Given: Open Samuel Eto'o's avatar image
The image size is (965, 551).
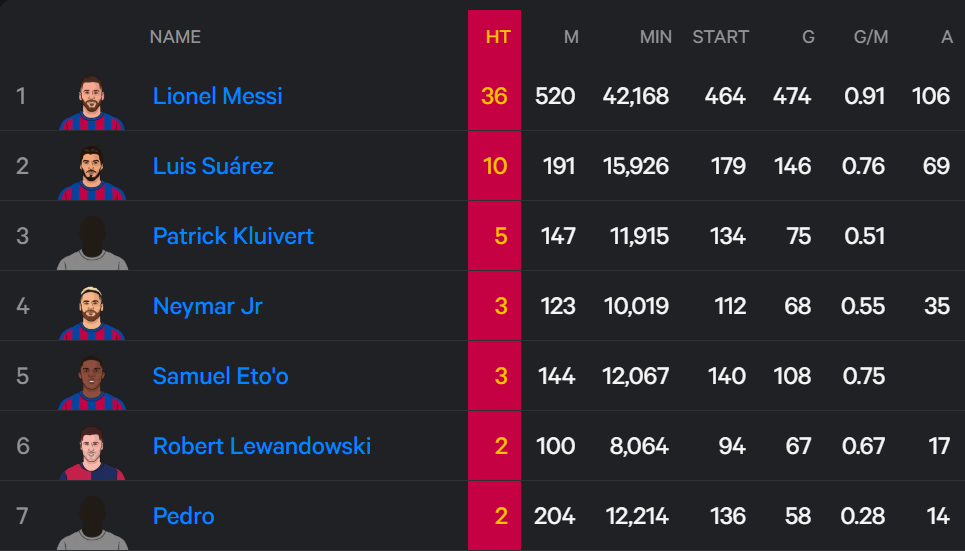Looking at the screenshot, I should tap(92, 383).
